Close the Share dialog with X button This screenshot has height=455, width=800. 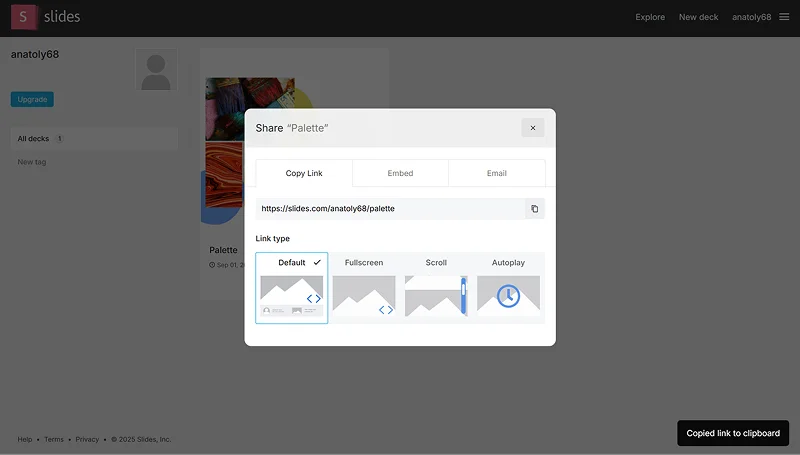(x=532, y=128)
